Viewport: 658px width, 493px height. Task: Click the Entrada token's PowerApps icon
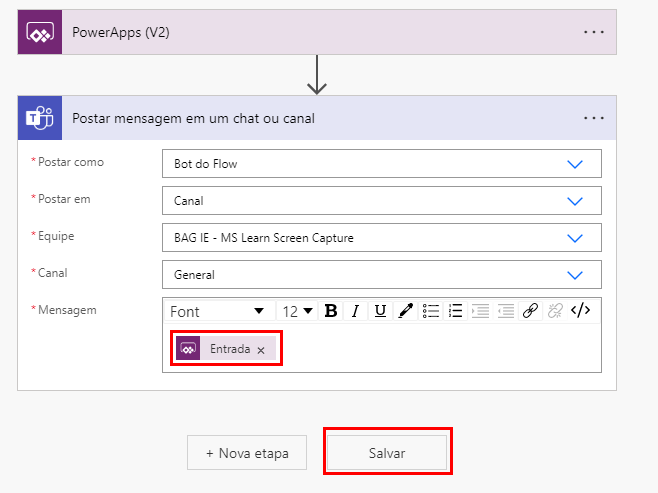pyautogui.click(x=188, y=348)
